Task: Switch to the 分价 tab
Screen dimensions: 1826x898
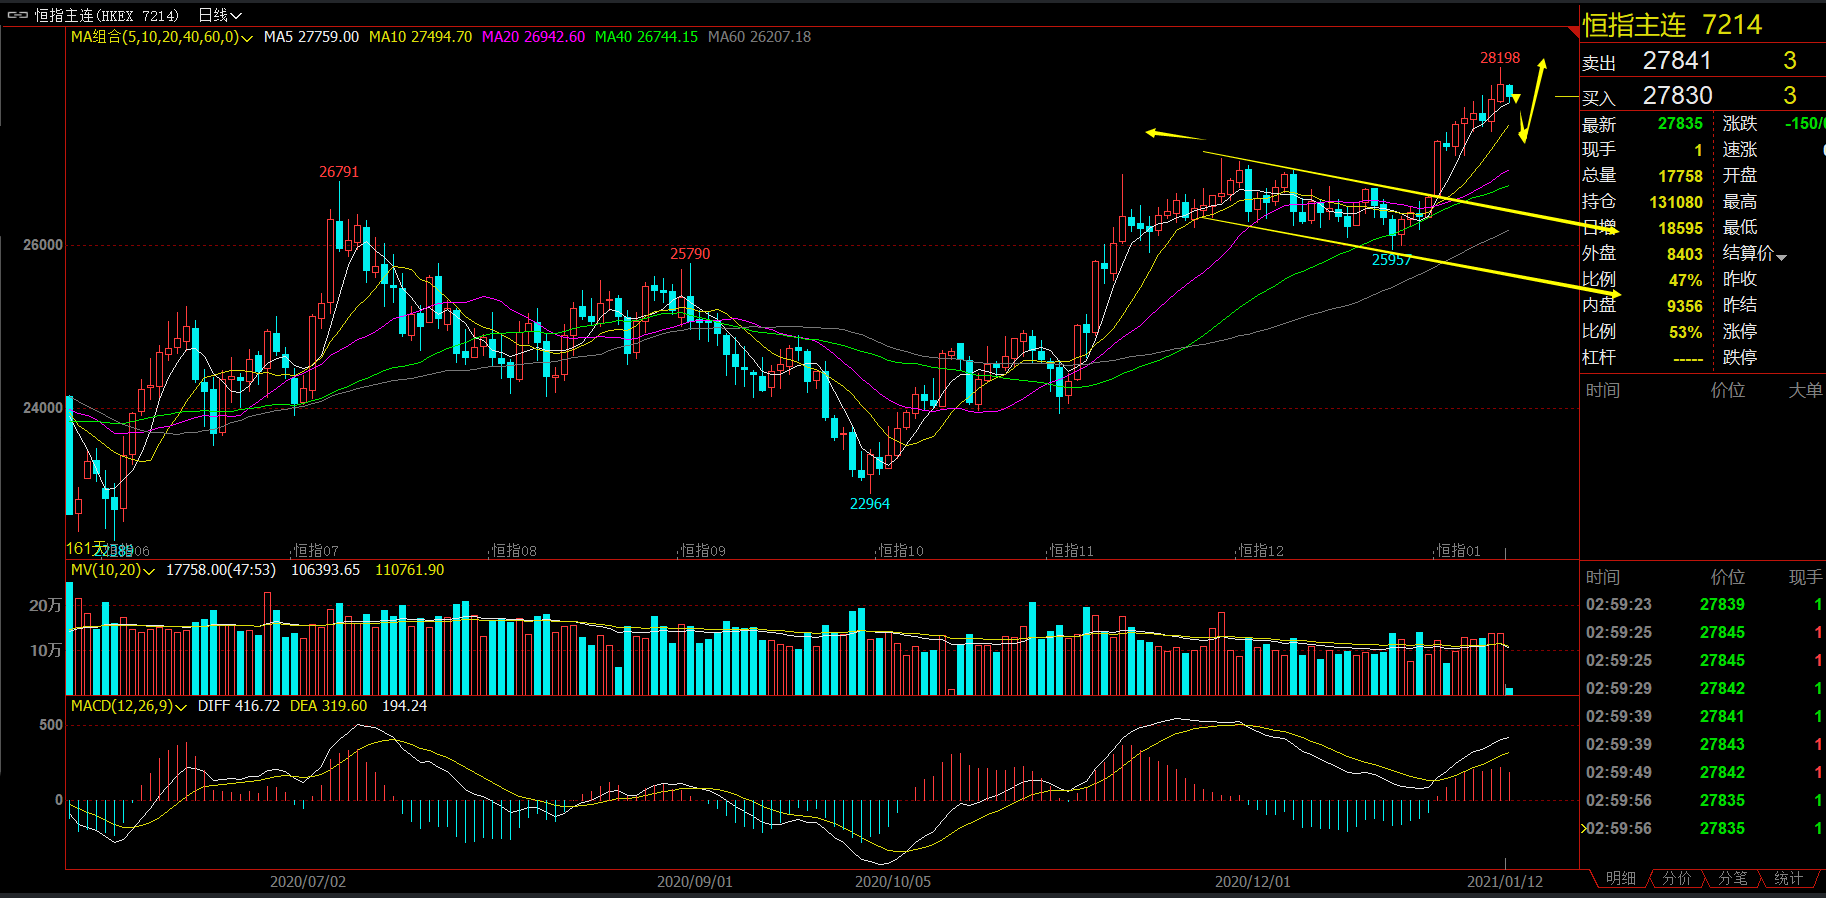Action: click(1677, 878)
